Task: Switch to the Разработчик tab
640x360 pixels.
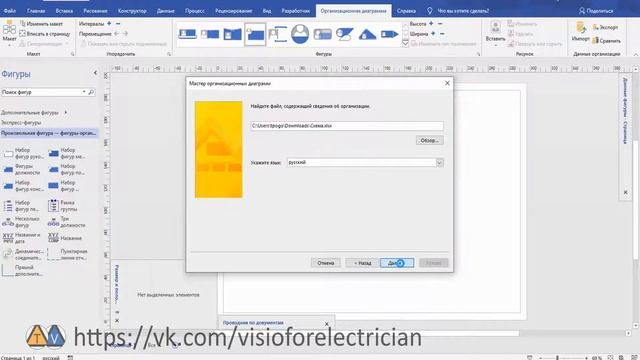Action: pyautogui.click(x=296, y=11)
